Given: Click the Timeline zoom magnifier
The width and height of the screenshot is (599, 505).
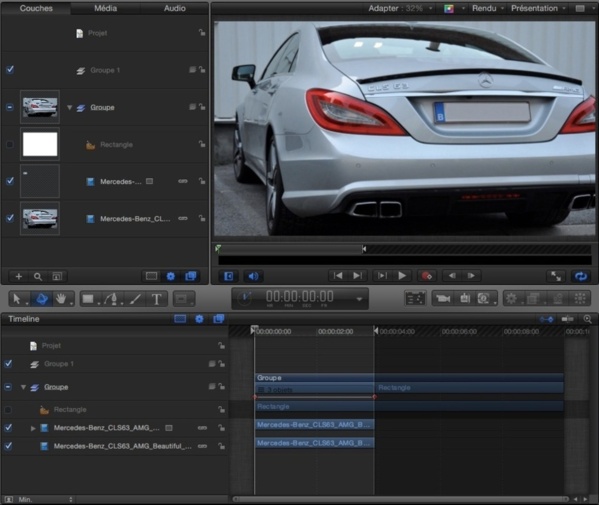Looking at the screenshot, I should pos(588,319).
